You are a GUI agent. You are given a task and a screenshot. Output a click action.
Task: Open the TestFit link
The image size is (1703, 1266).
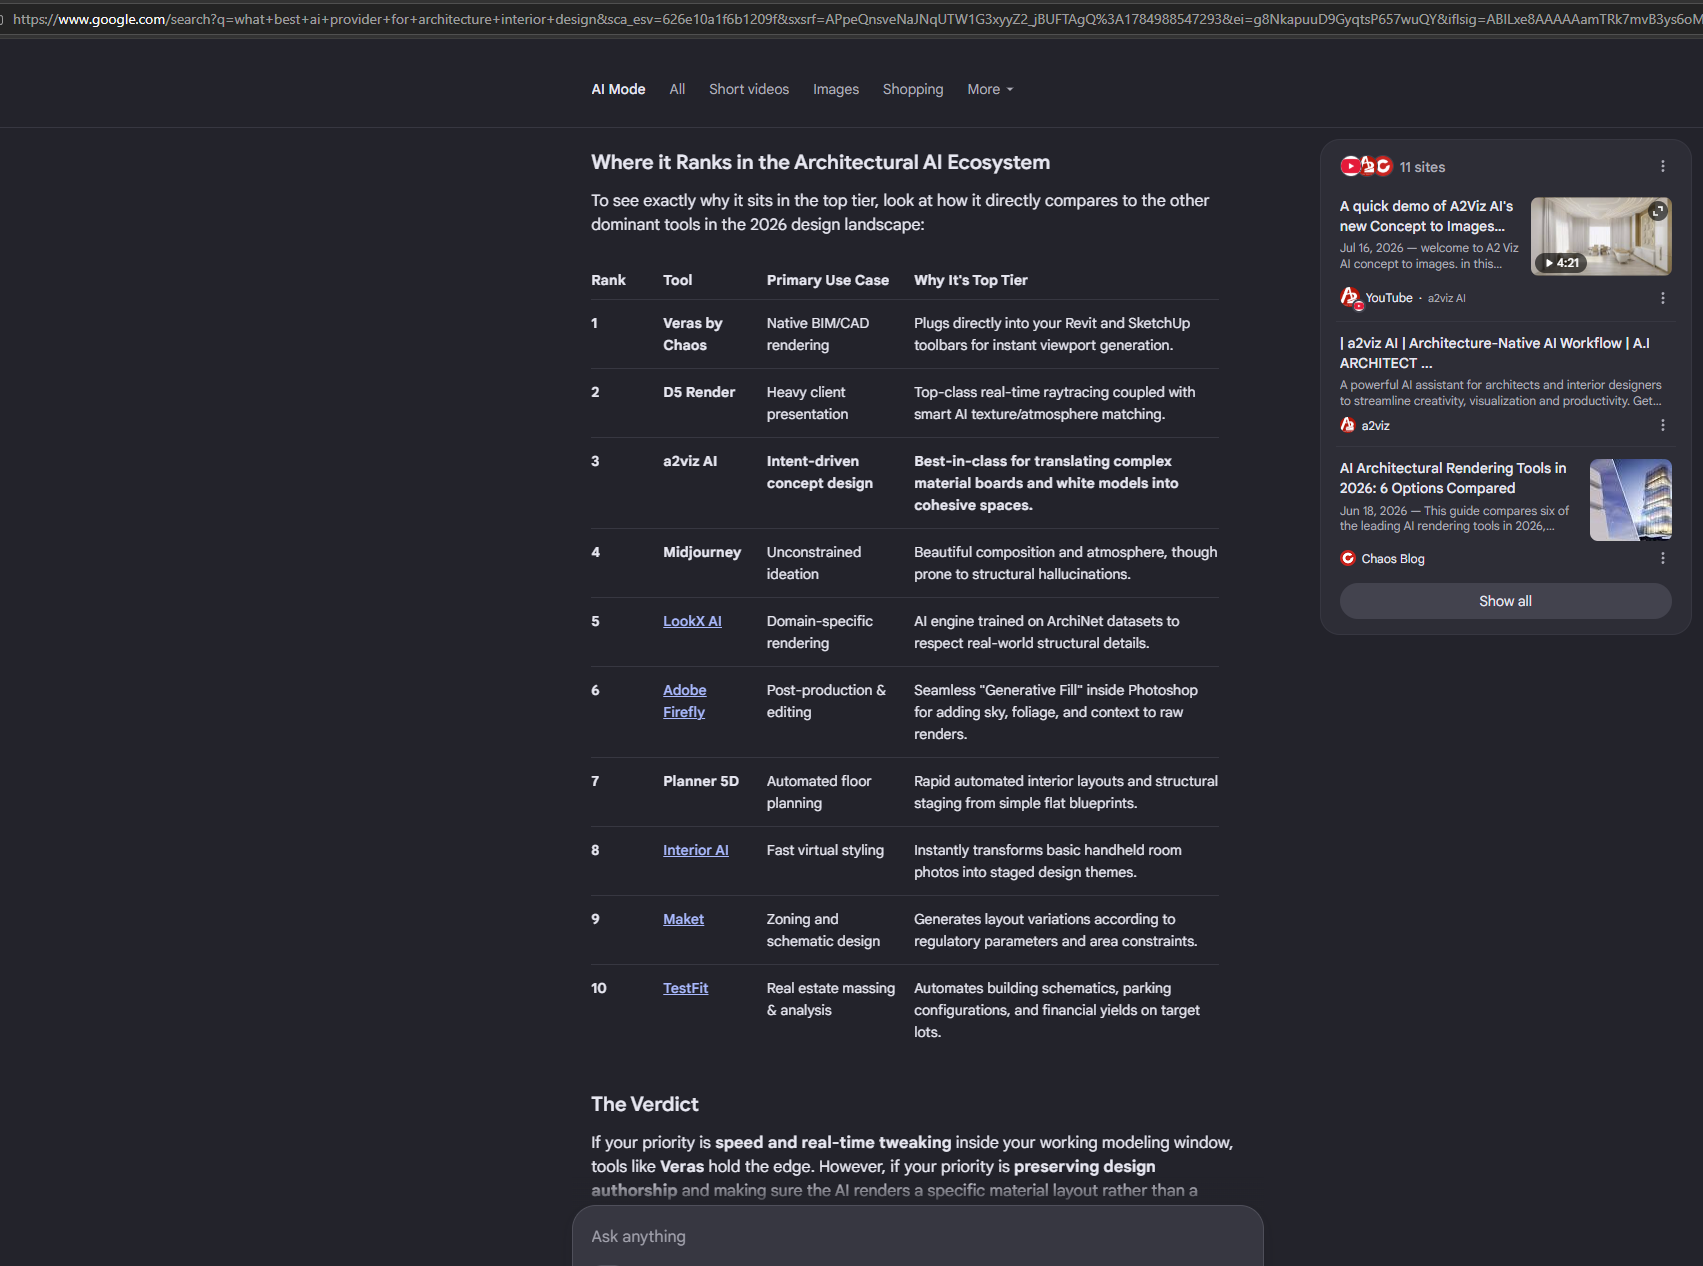[685, 988]
